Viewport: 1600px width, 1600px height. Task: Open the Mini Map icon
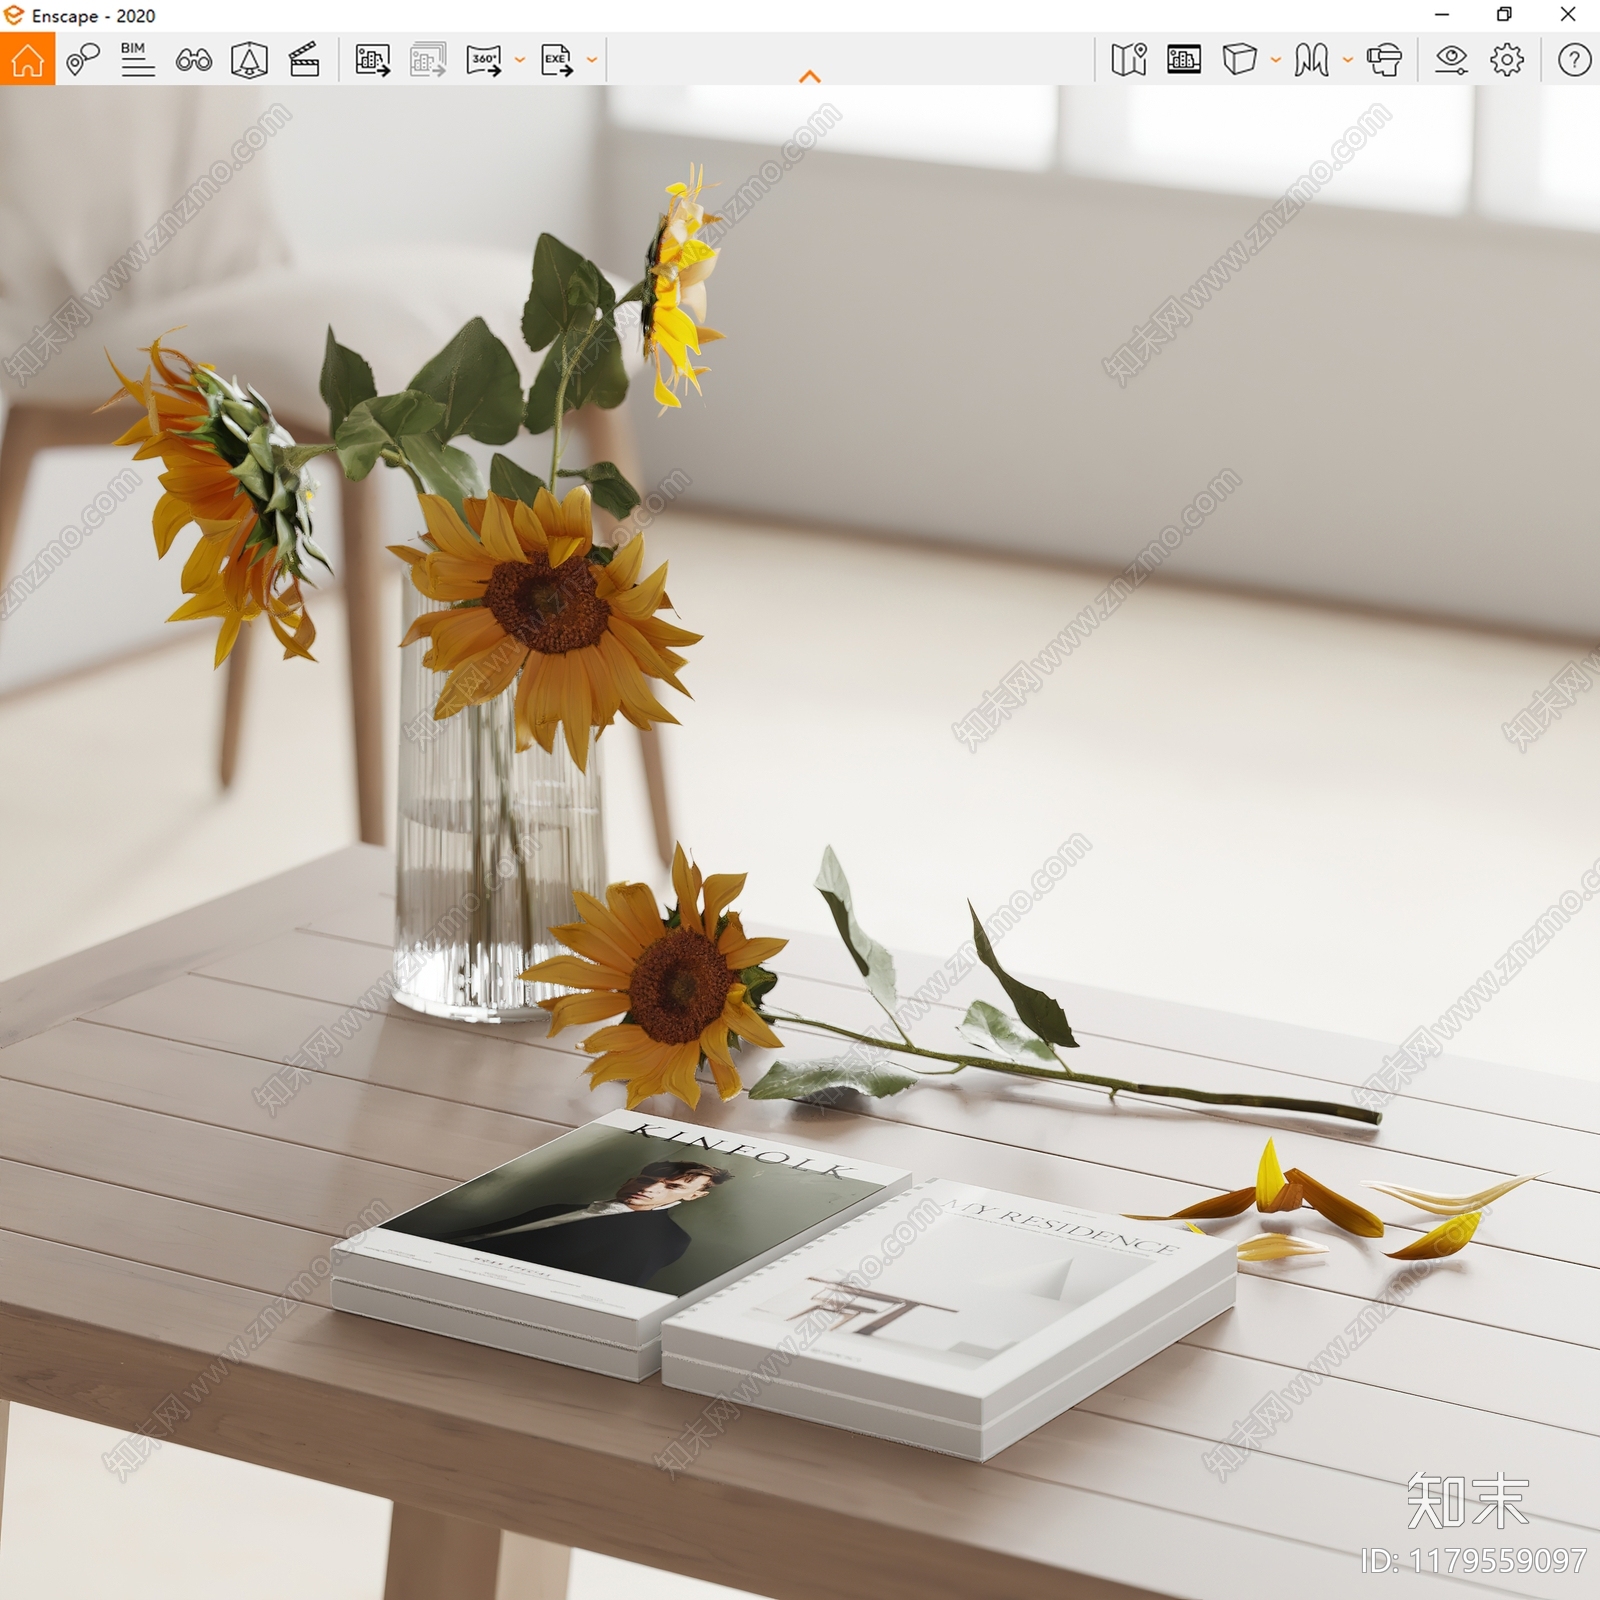1129,60
